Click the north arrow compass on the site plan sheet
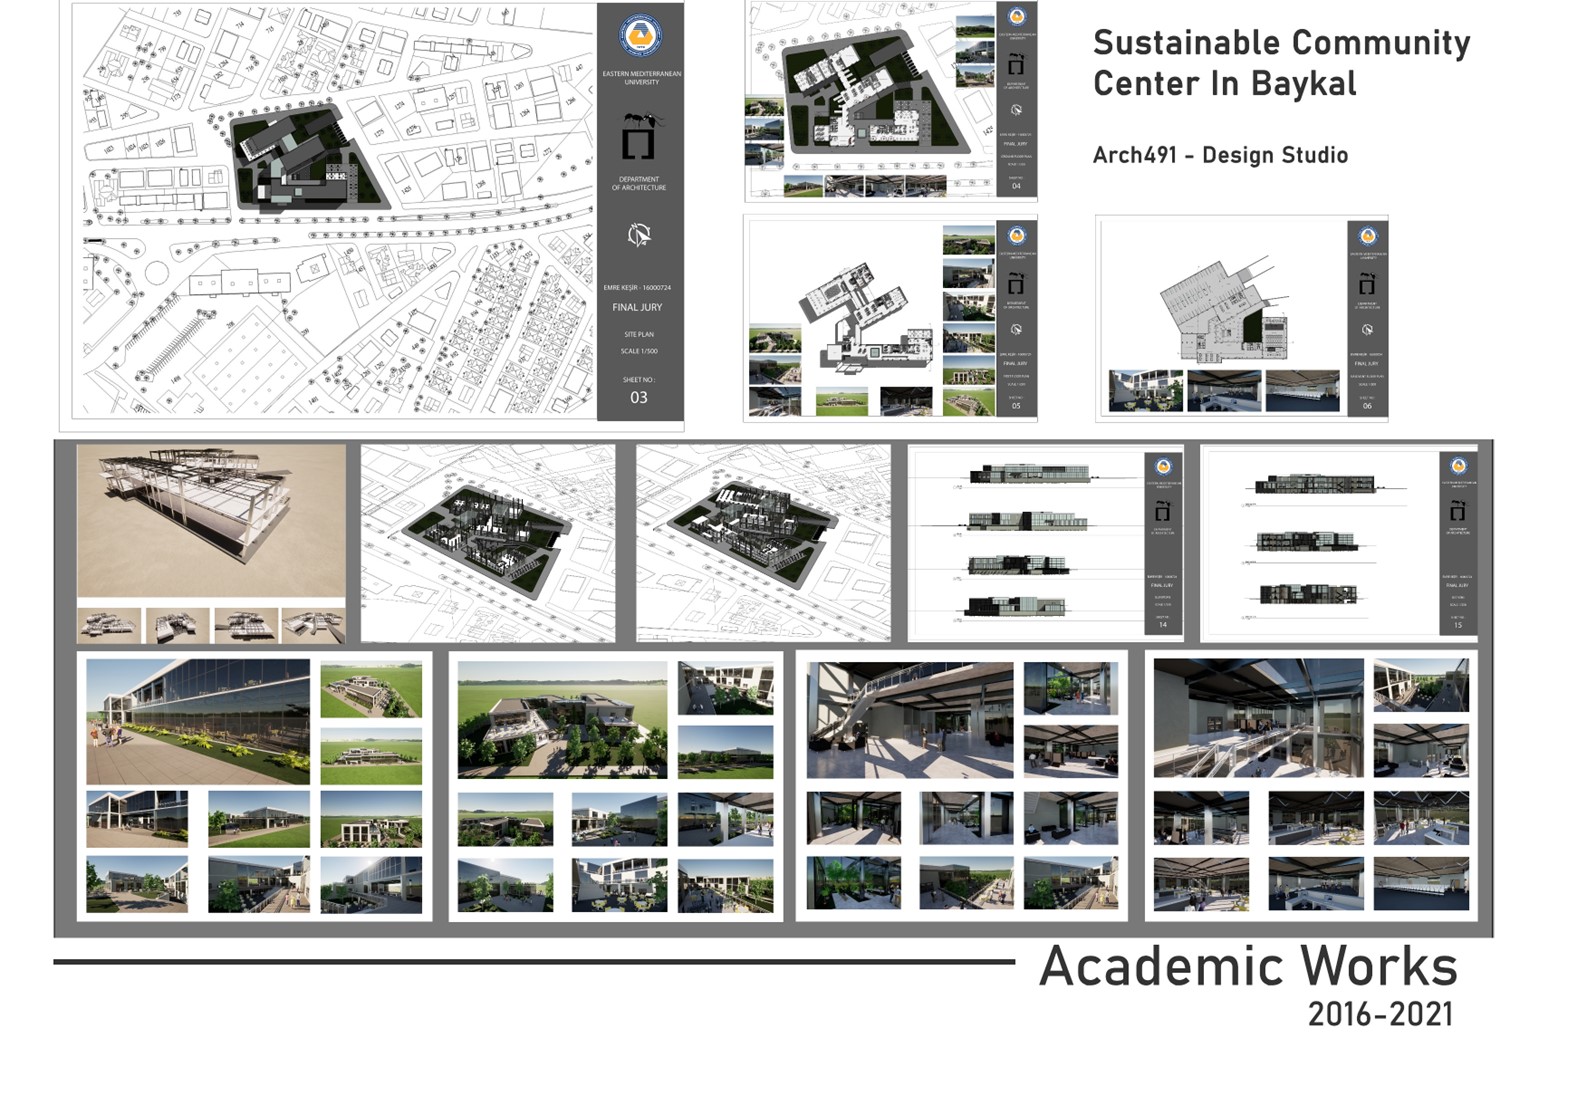Viewport: 1587px width, 1096px height. pyautogui.click(x=639, y=235)
